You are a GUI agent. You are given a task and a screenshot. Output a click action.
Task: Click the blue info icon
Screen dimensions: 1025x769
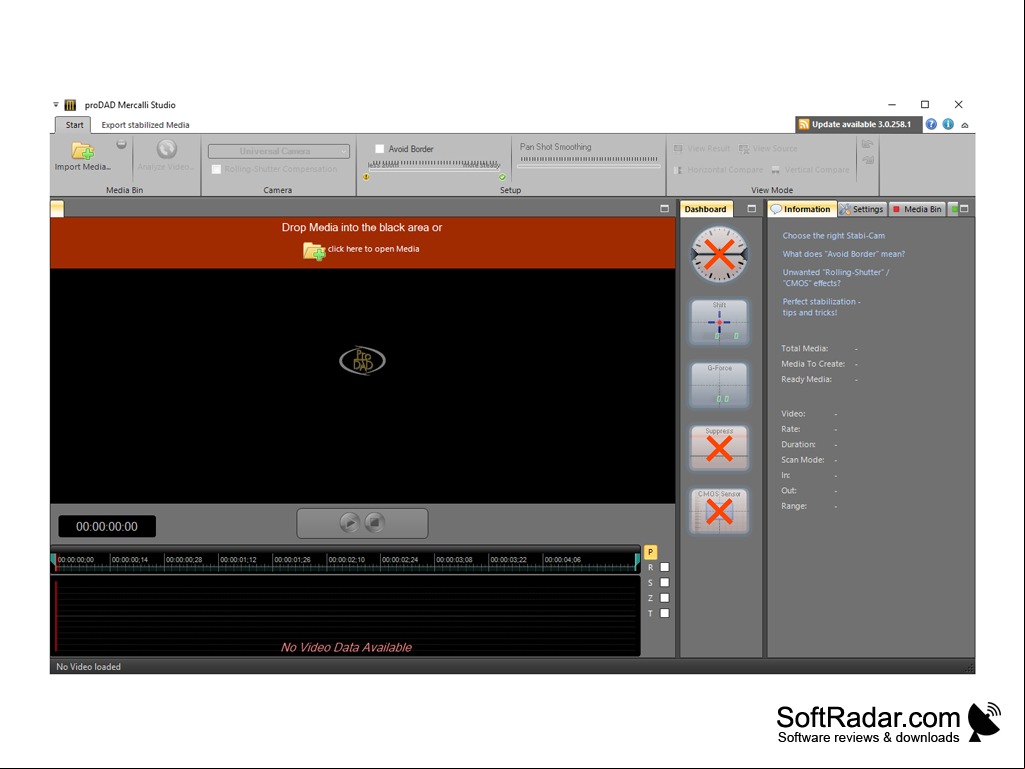[x=948, y=124]
